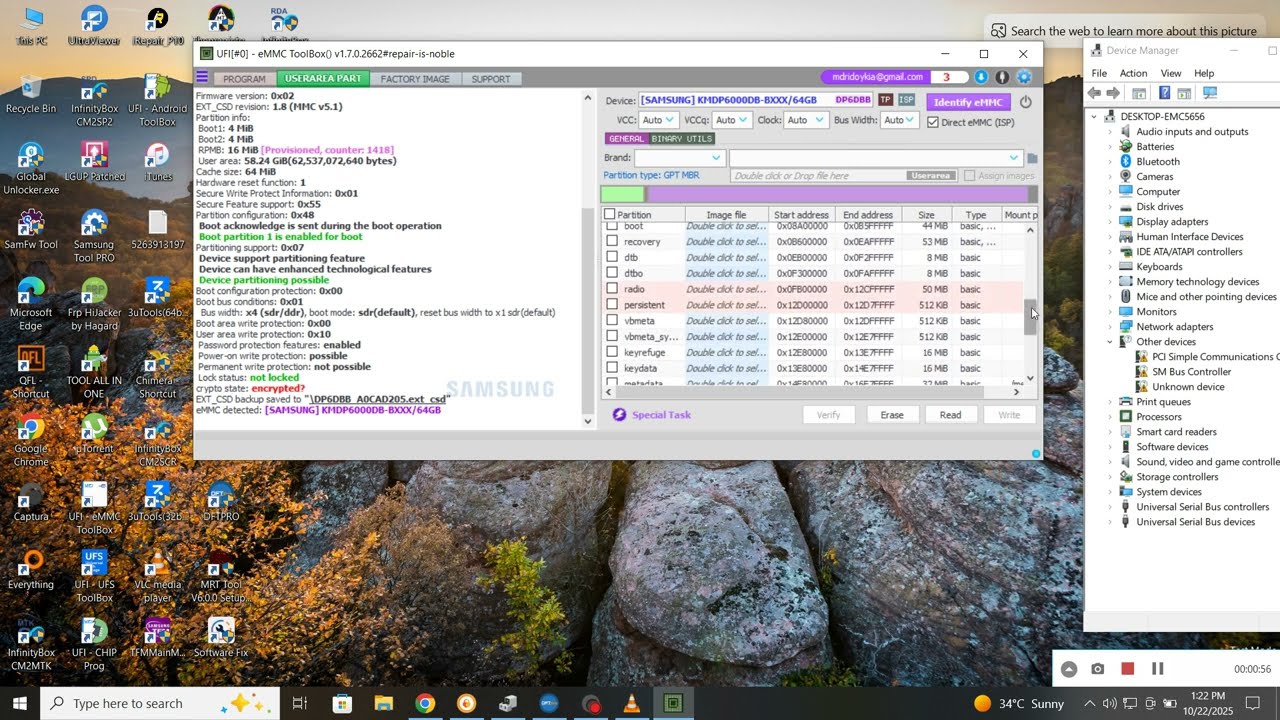Check the dtb partition checkbox
Screen dimensions: 1280x720
tap(612, 257)
